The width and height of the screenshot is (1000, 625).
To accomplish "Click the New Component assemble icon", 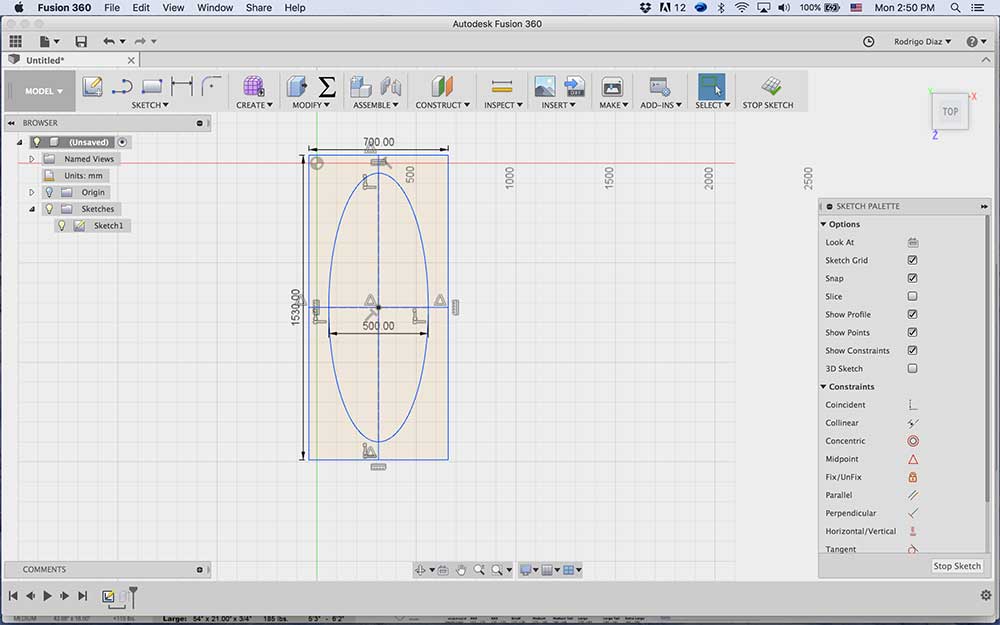I will [x=361, y=86].
